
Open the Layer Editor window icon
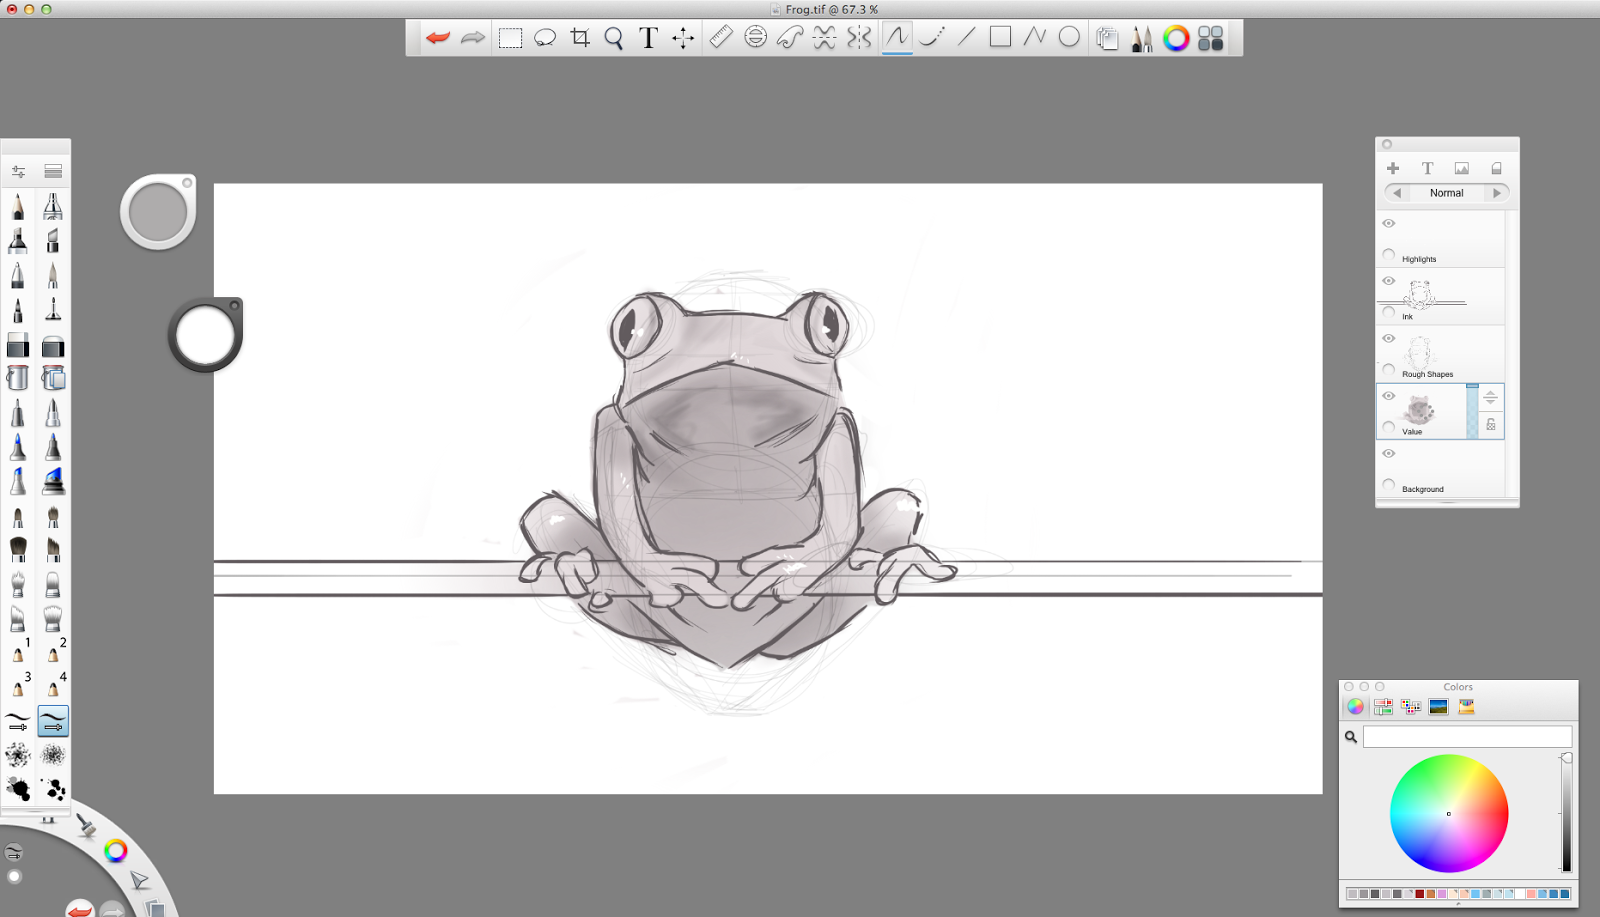coord(1107,38)
